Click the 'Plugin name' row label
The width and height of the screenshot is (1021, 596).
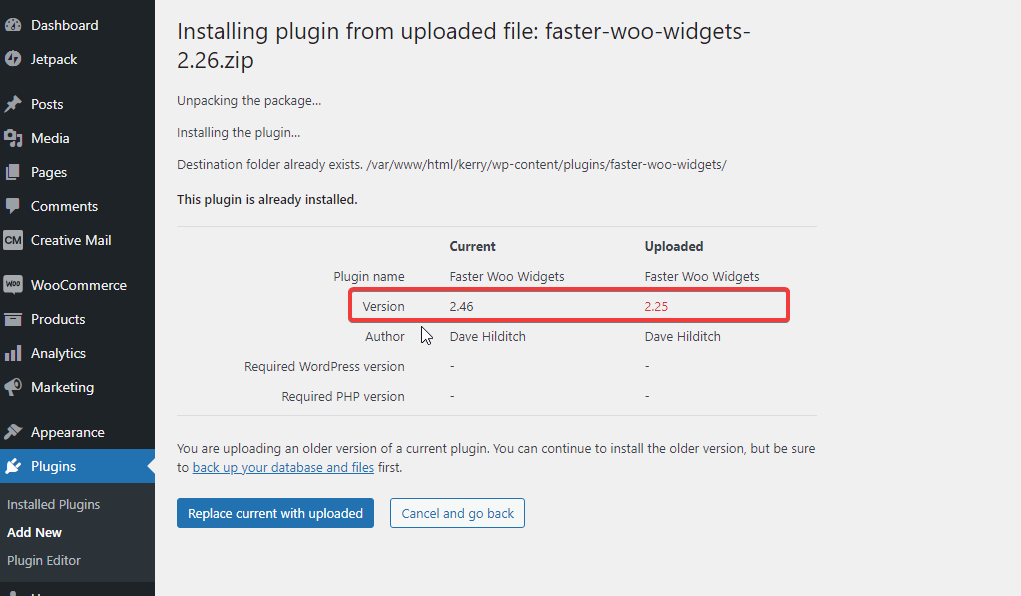[369, 276]
